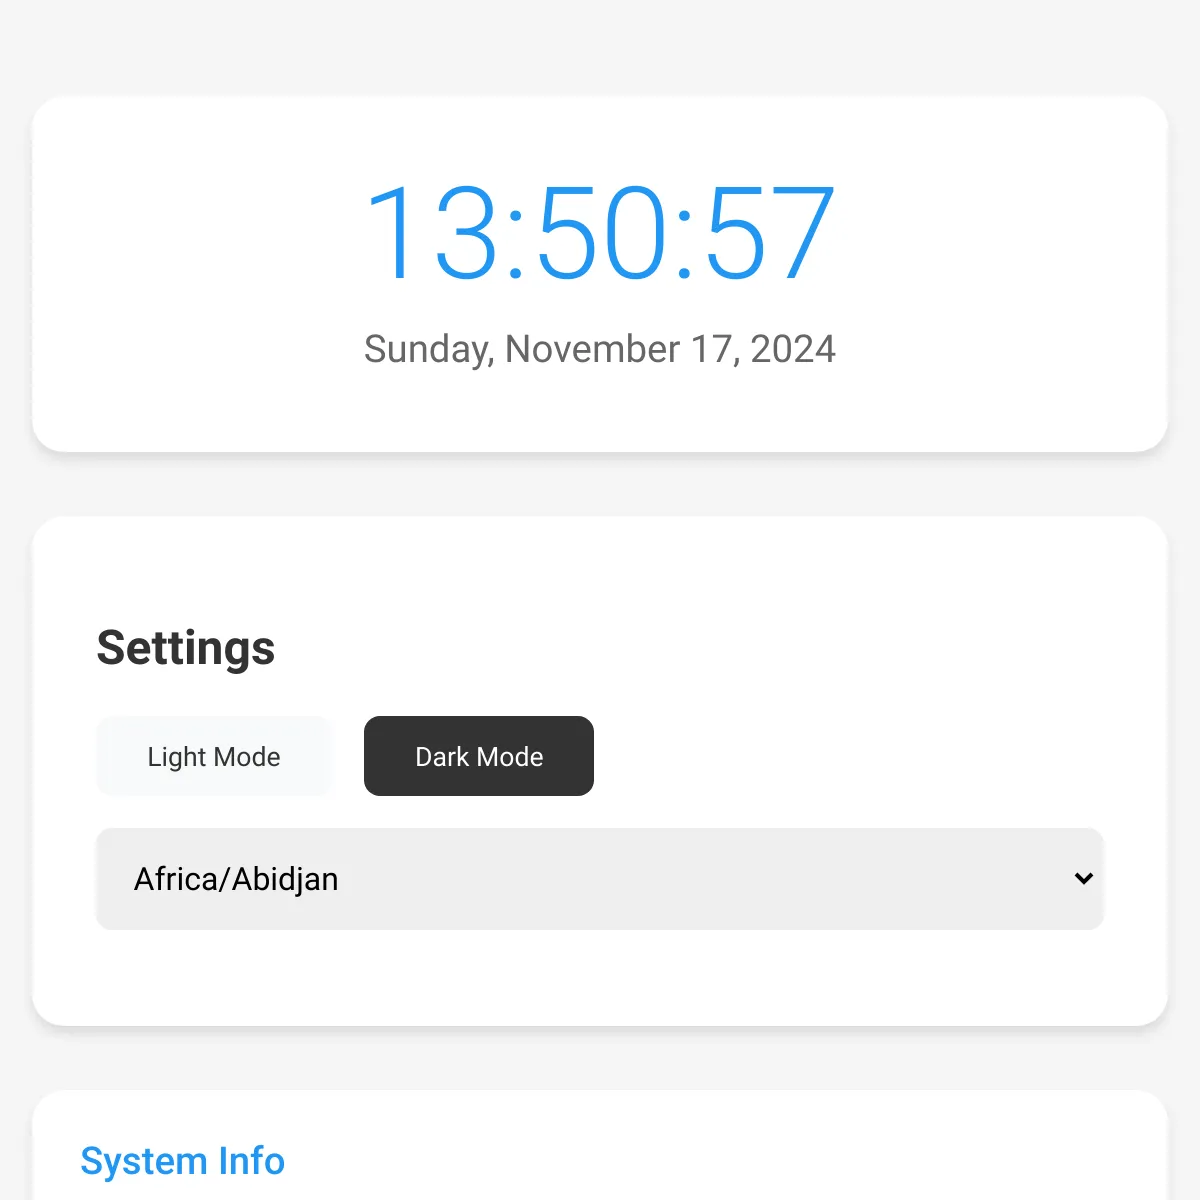Click the chevron arrow on timezone selector

click(x=1083, y=879)
